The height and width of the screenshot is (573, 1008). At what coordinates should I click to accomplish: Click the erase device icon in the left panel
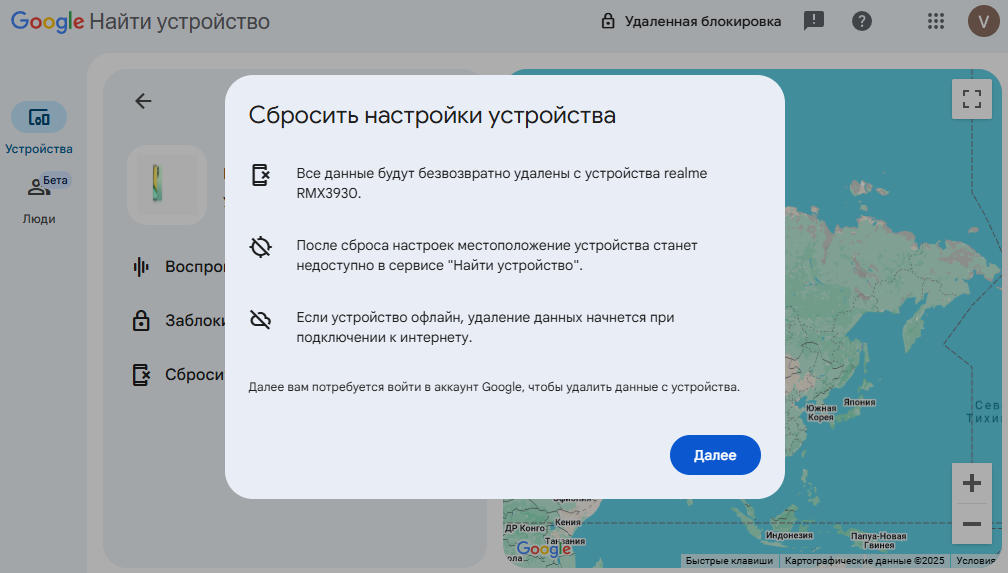tap(141, 374)
